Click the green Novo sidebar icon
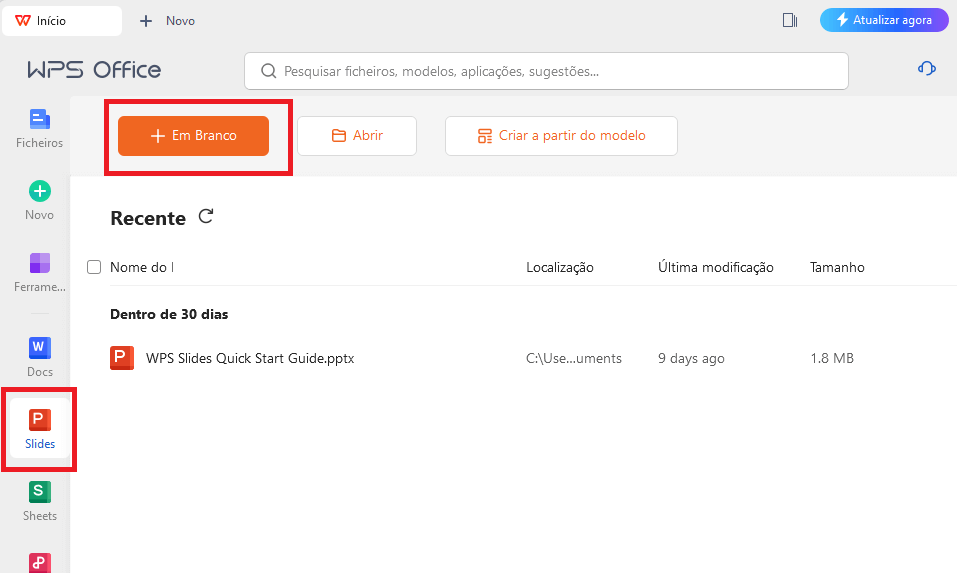This screenshot has width=957, height=573. click(39, 199)
